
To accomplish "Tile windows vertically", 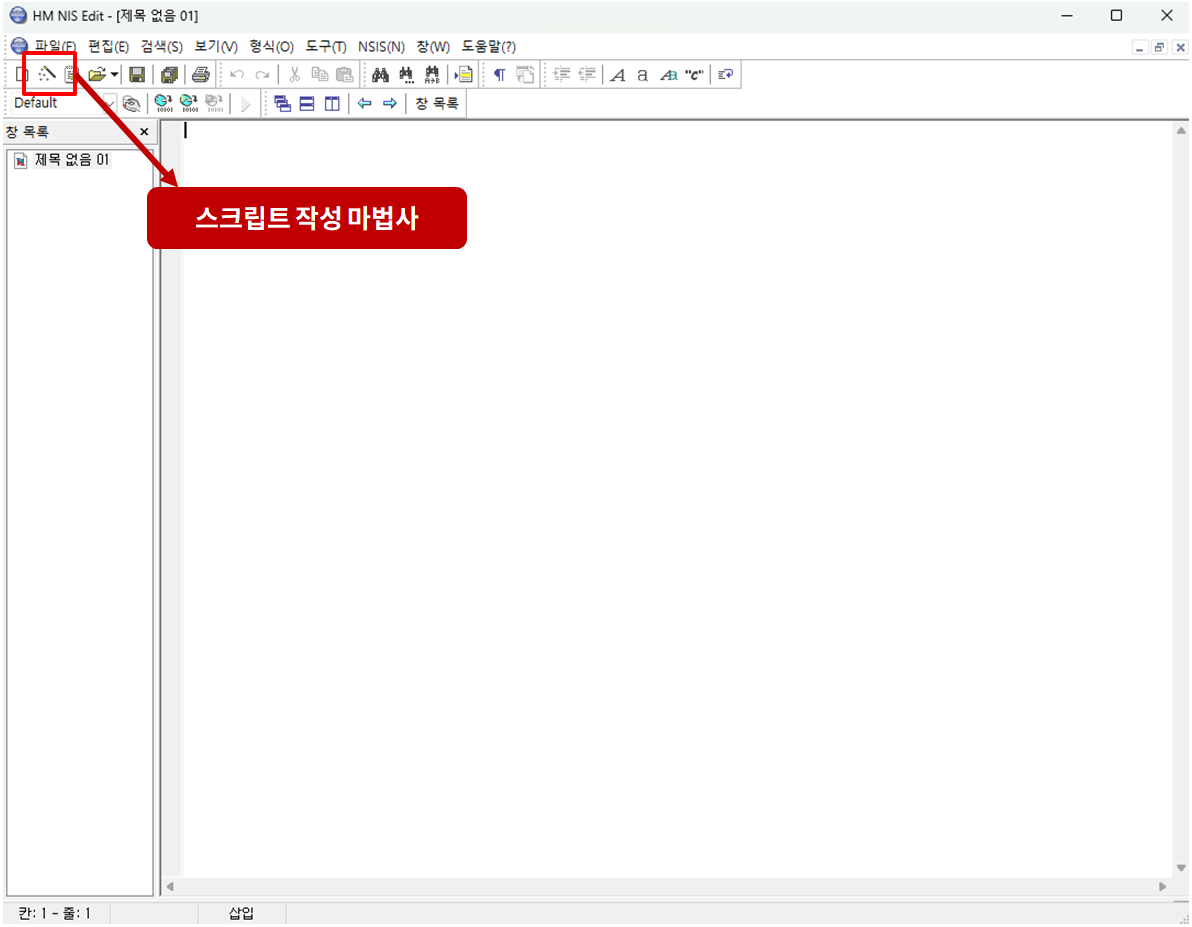I will coord(332,103).
